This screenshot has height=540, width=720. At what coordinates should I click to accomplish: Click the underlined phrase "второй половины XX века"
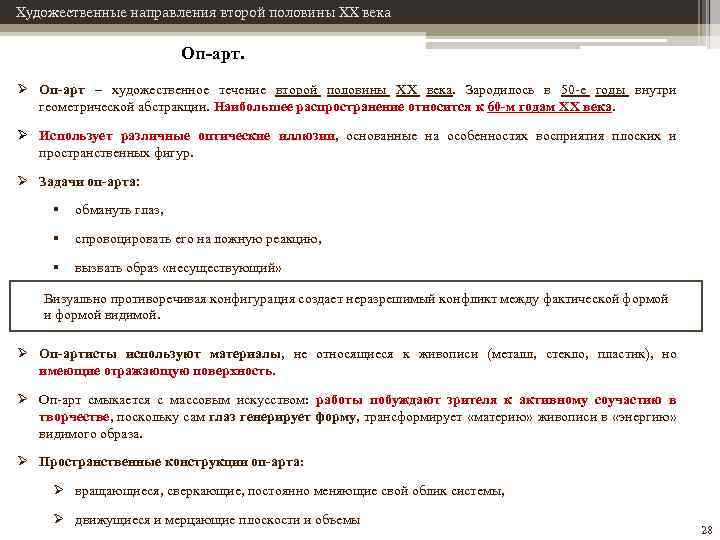pyautogui.click(x=364, y=90)
